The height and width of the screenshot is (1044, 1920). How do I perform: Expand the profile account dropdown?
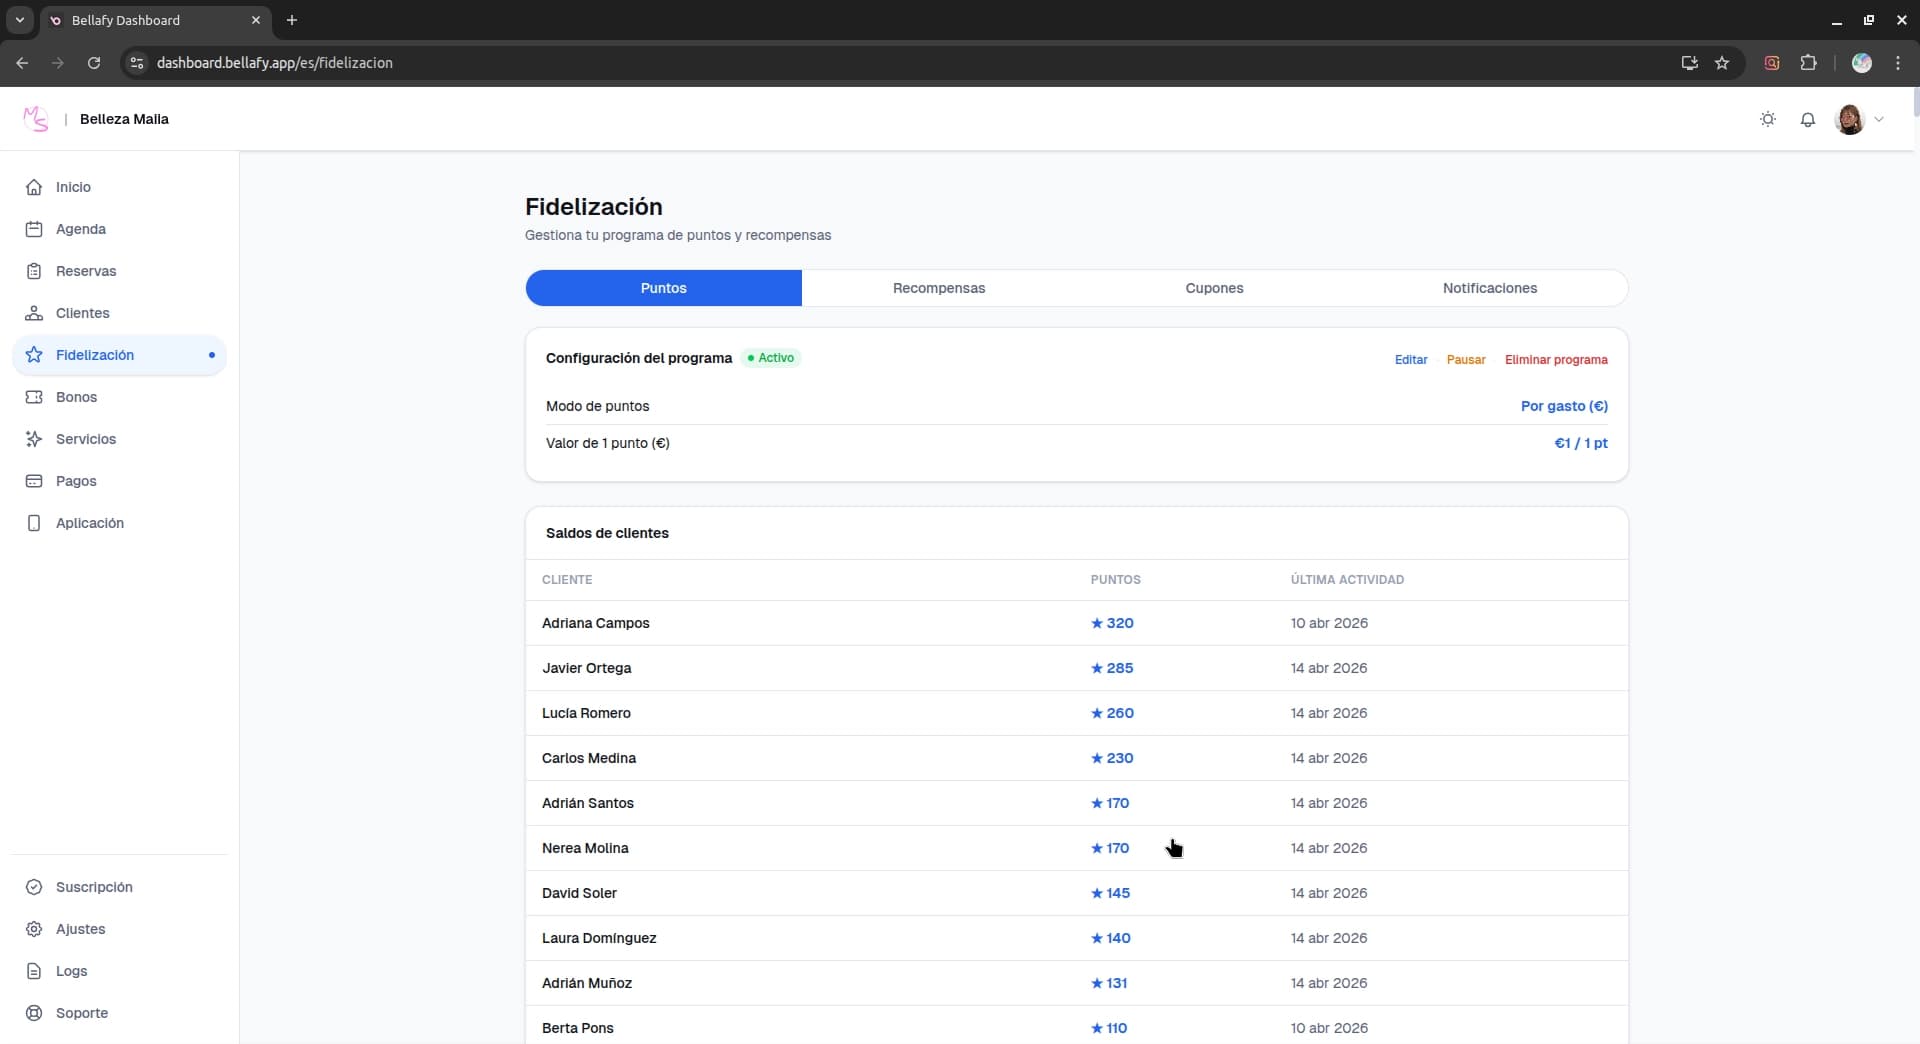coord(1860,118)
